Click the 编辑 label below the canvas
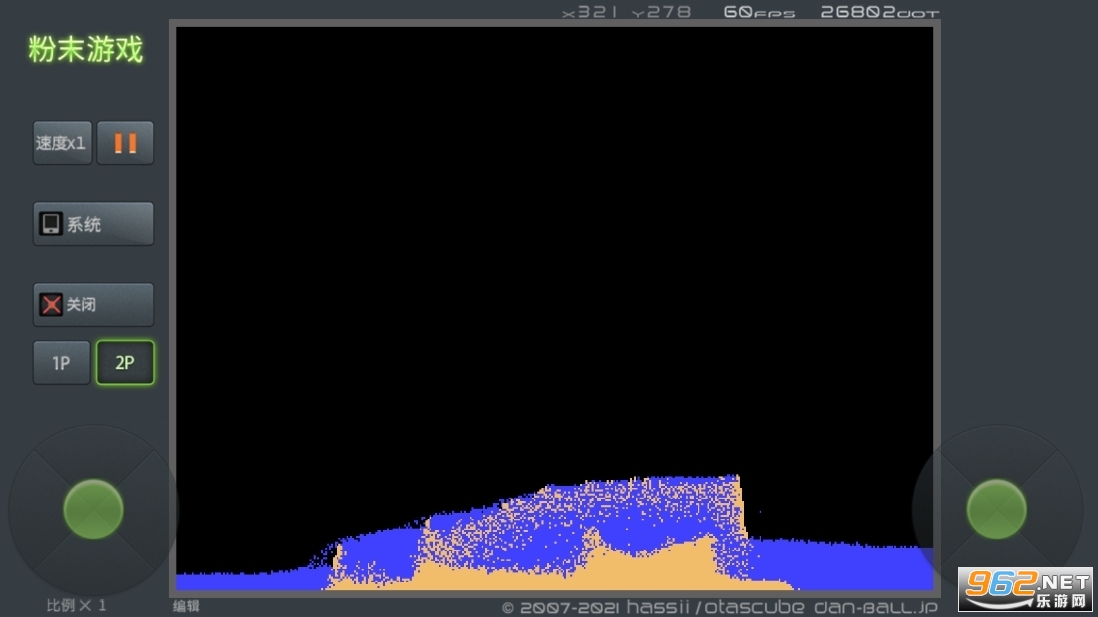Viewport: 1098px width, 617px height. (186, 606)
